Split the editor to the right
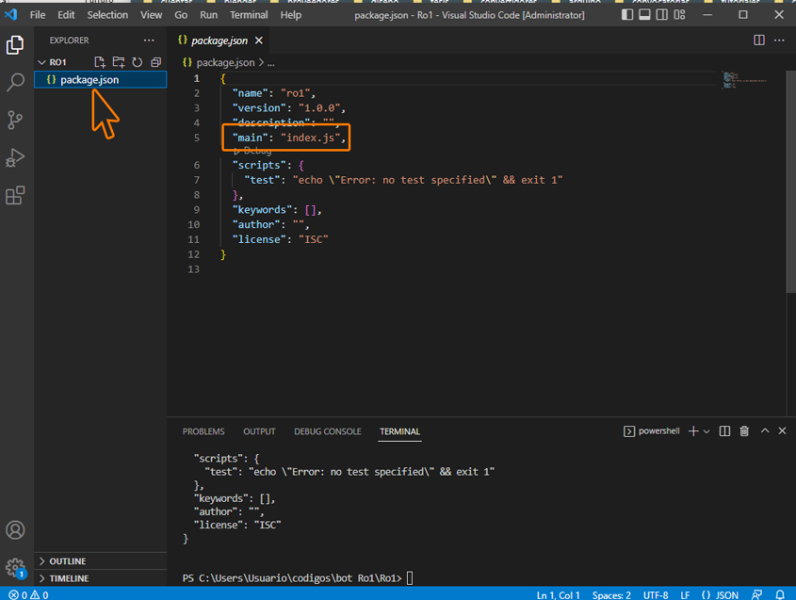The width and height of the screenshot is (796, 600). pos(759,40)
